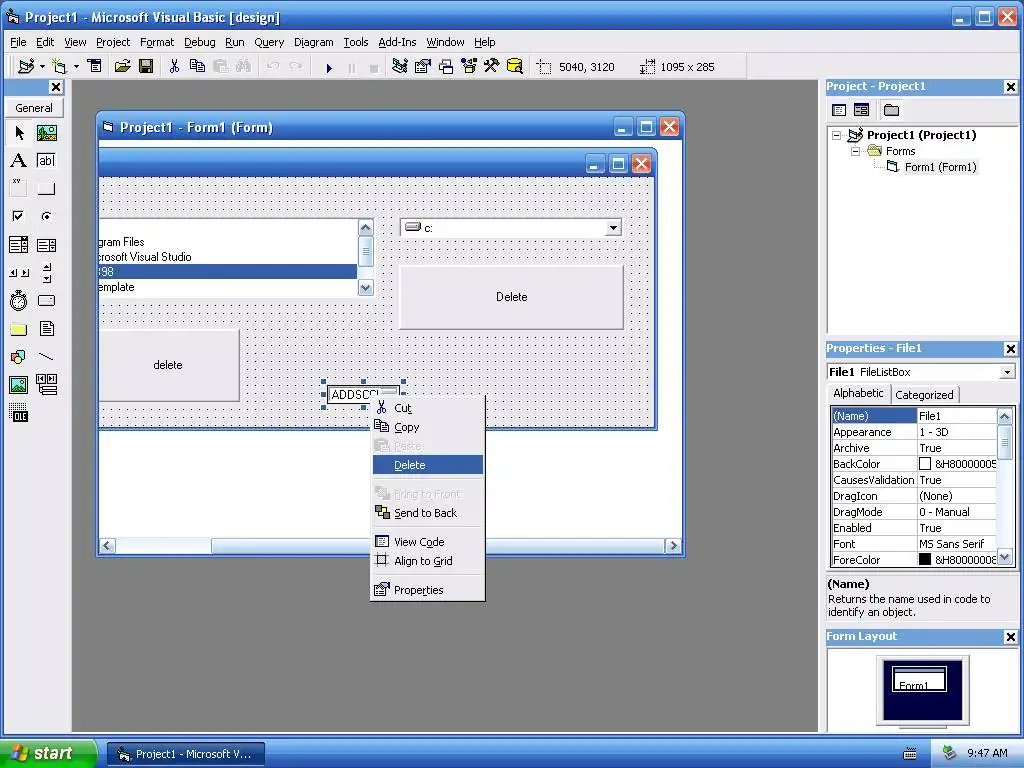Click the Toolbox hammer-and-wrench icon

coord(491,66)
